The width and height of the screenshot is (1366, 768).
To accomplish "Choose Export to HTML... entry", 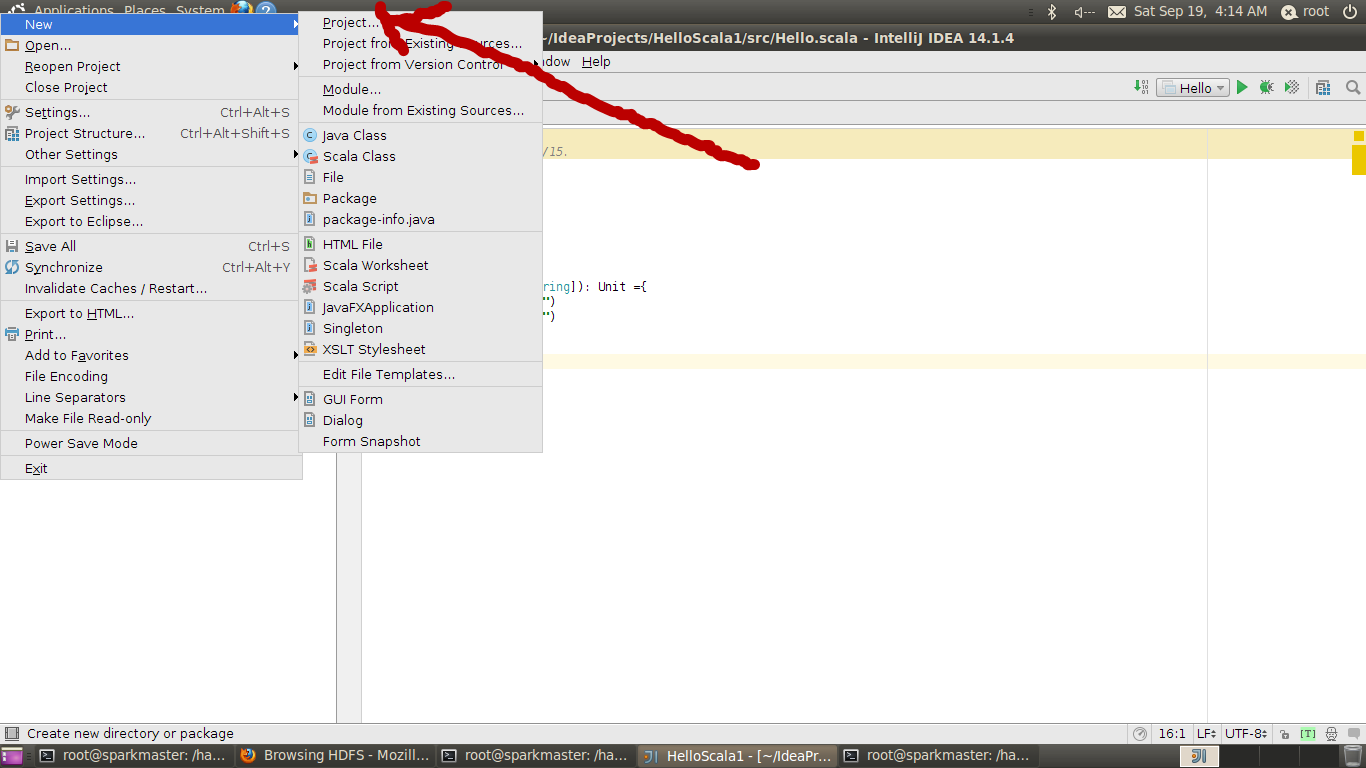I will click(x=151, y=313).
